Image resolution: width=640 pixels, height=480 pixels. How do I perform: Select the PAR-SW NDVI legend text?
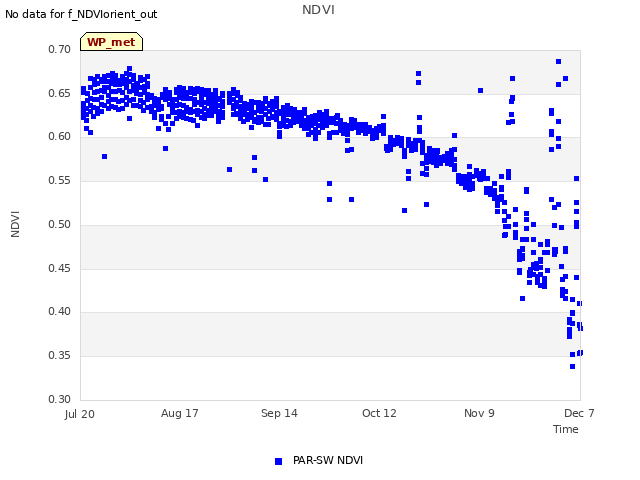coord(328,460)
